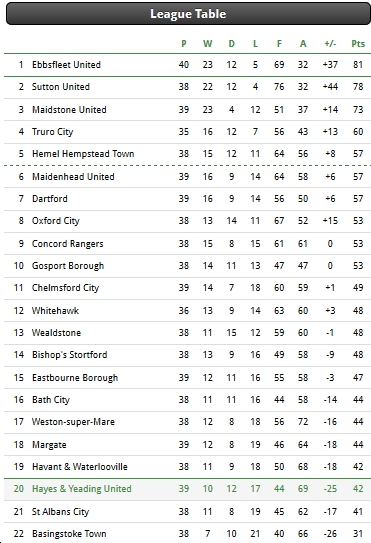371x543 pixels.
Task: Open the Whitehawk team link
Action: pyautogui.click(x=55, y=311)
